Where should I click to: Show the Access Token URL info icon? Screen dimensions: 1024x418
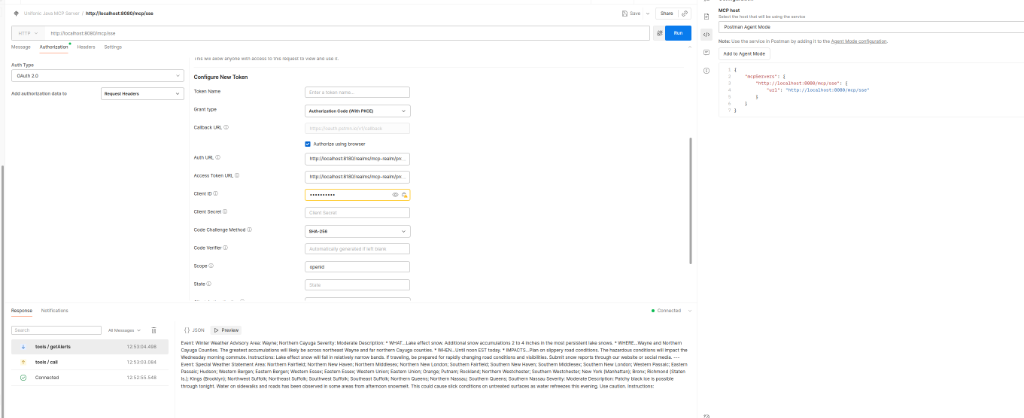click(x=237, y=176)
